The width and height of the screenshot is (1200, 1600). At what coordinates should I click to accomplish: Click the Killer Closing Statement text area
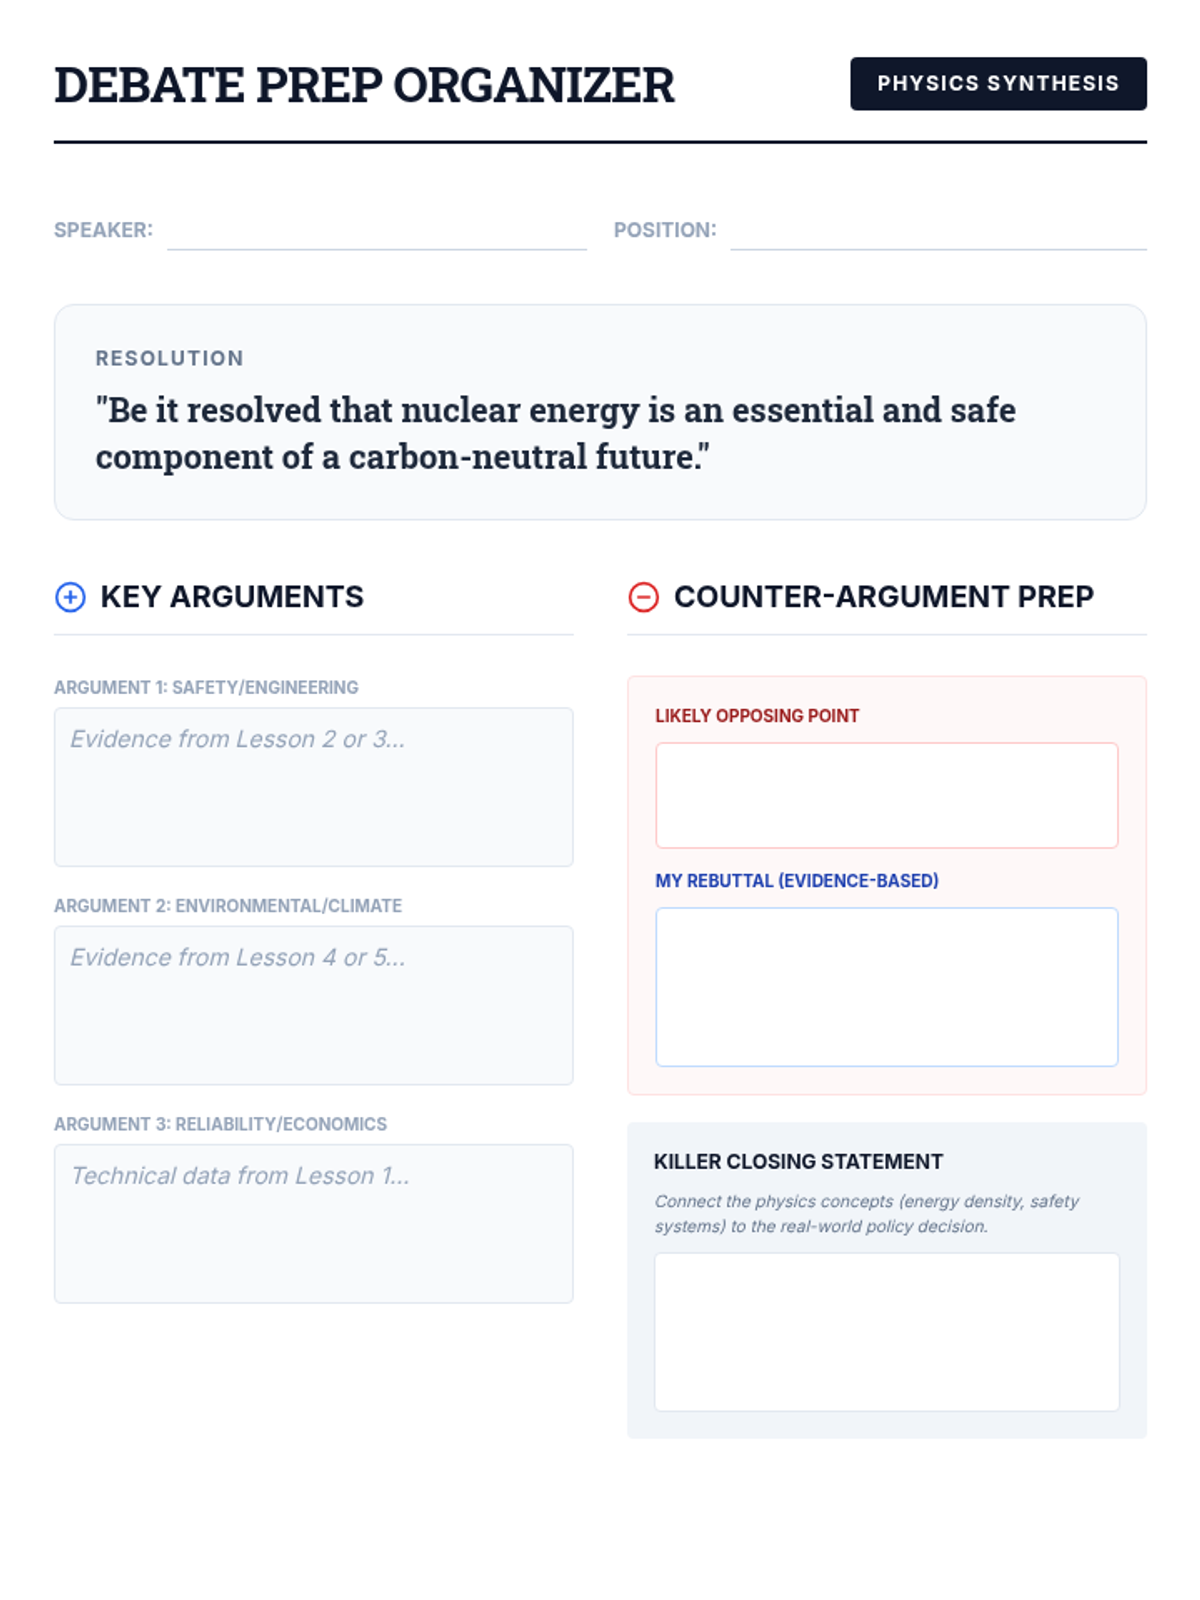(887, 1332)
